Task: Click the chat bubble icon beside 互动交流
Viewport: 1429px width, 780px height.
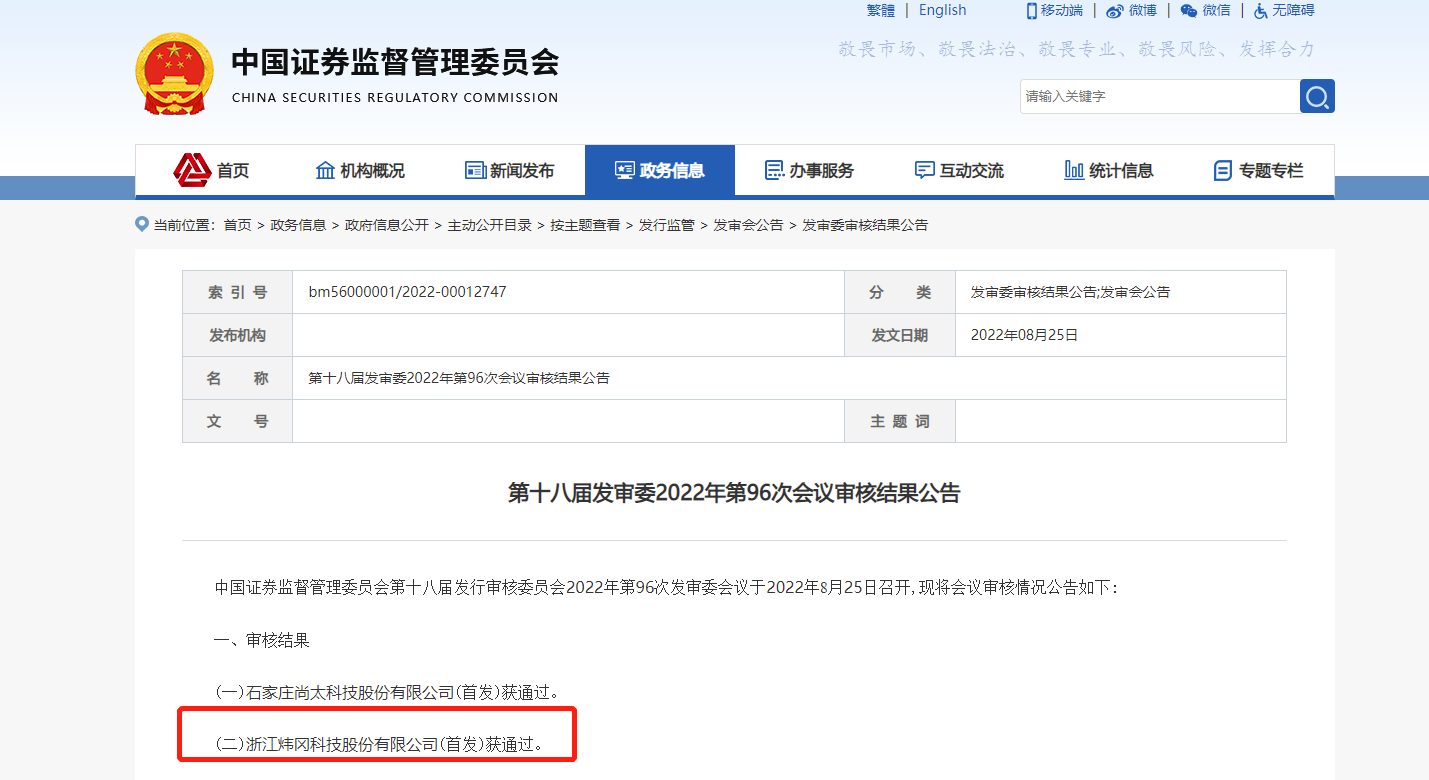Action: (x=925, y=170)
